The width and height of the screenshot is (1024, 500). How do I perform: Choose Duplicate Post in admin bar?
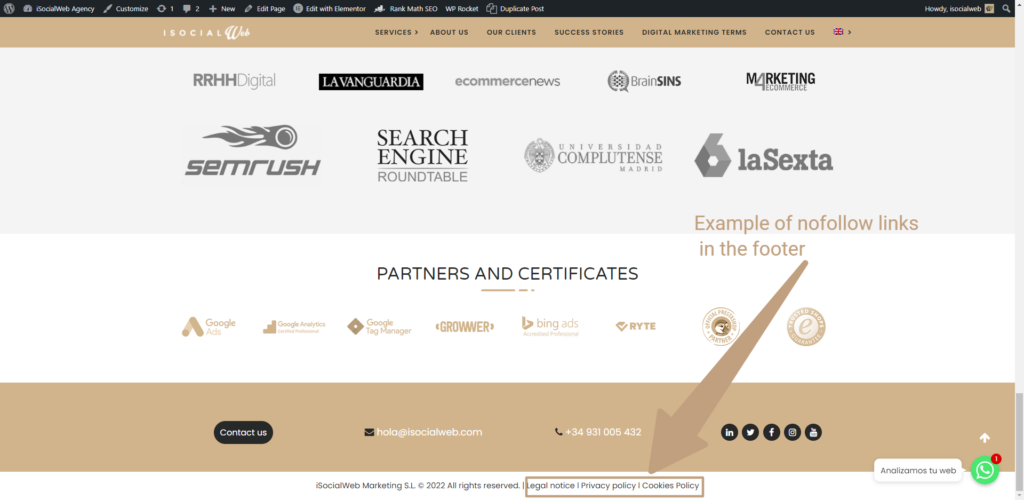[515, 8]
